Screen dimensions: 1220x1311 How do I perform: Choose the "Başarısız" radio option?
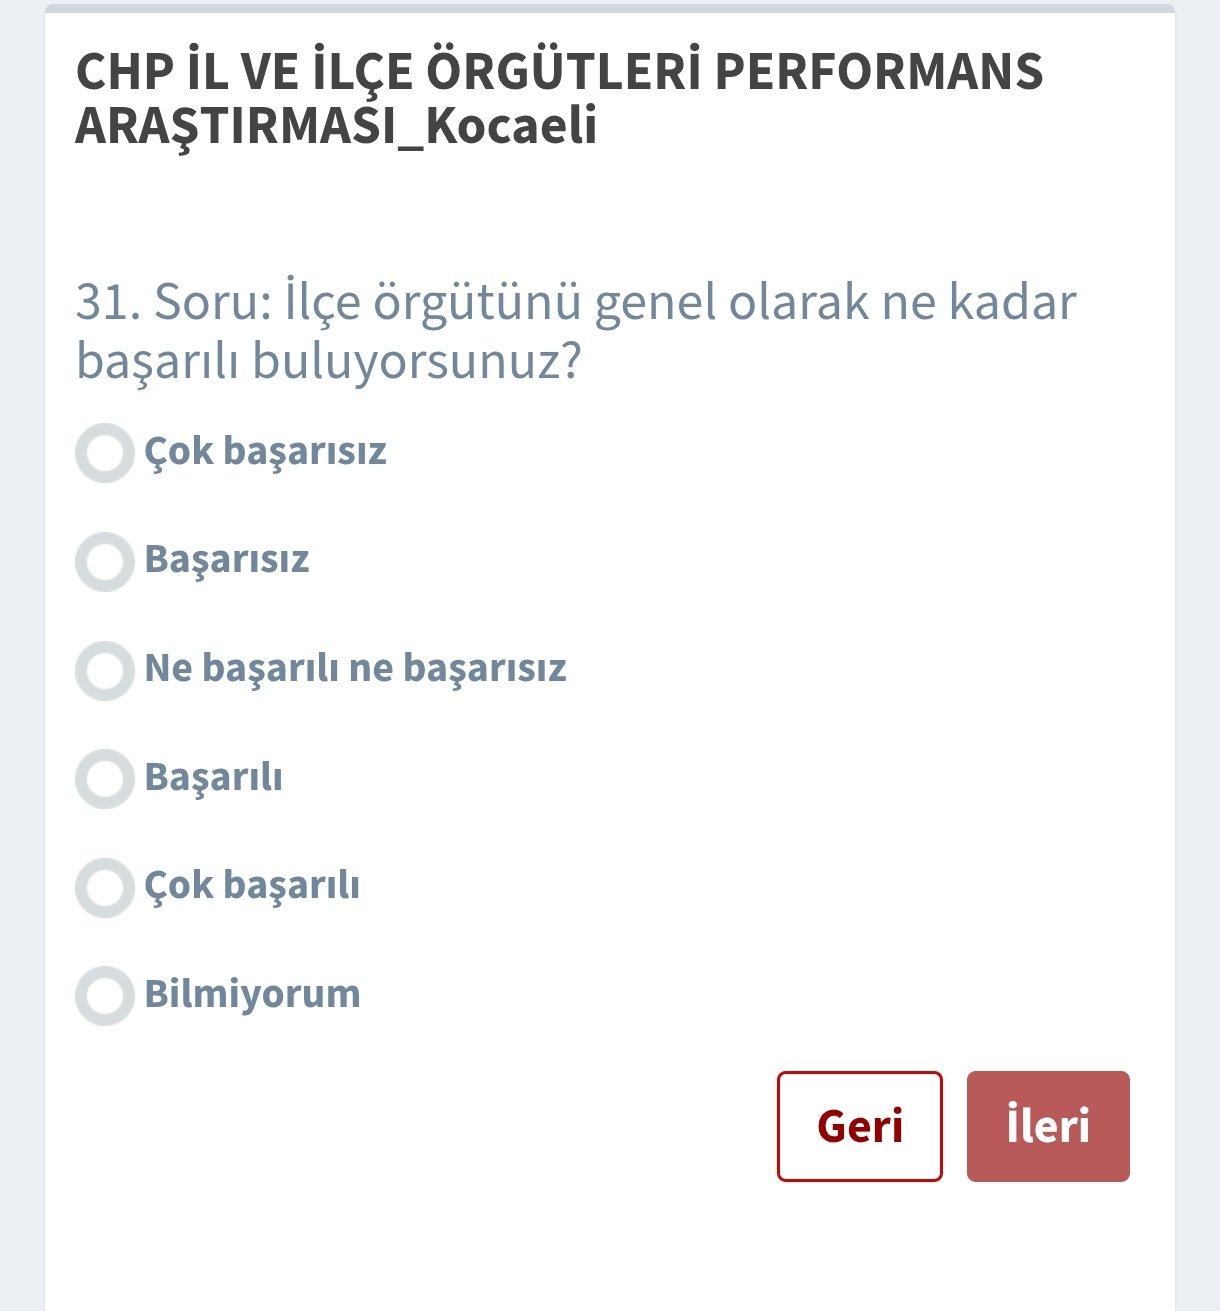(x=105, y=562)
